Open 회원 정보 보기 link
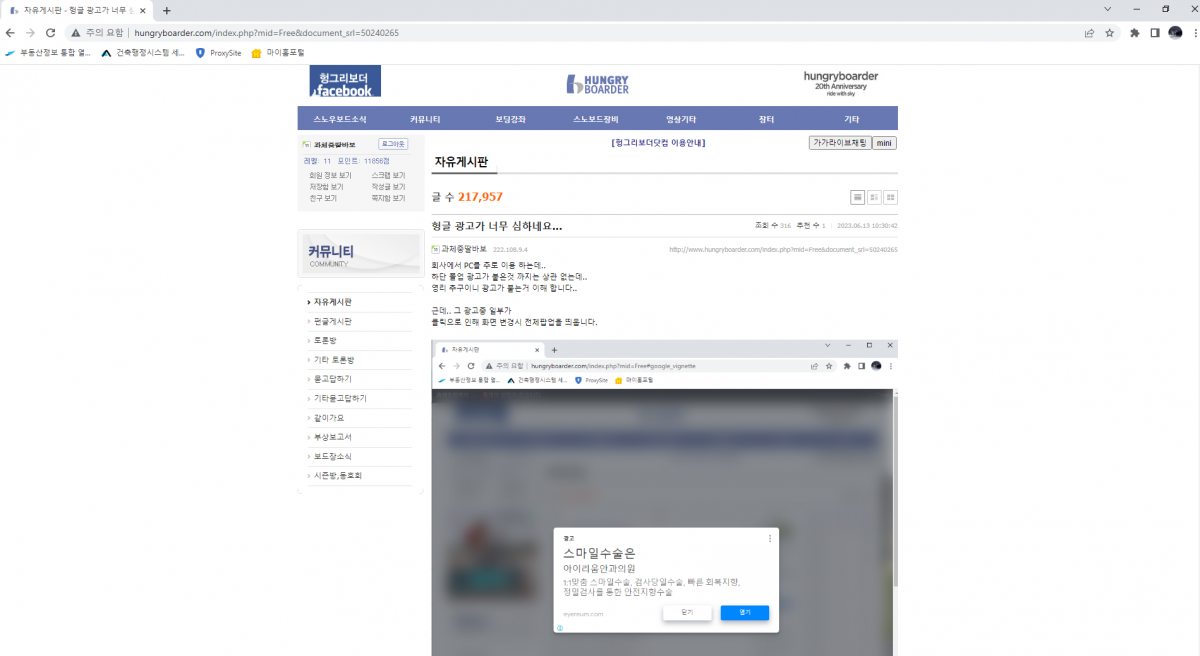1200x656 pixels. pos(330,175)
